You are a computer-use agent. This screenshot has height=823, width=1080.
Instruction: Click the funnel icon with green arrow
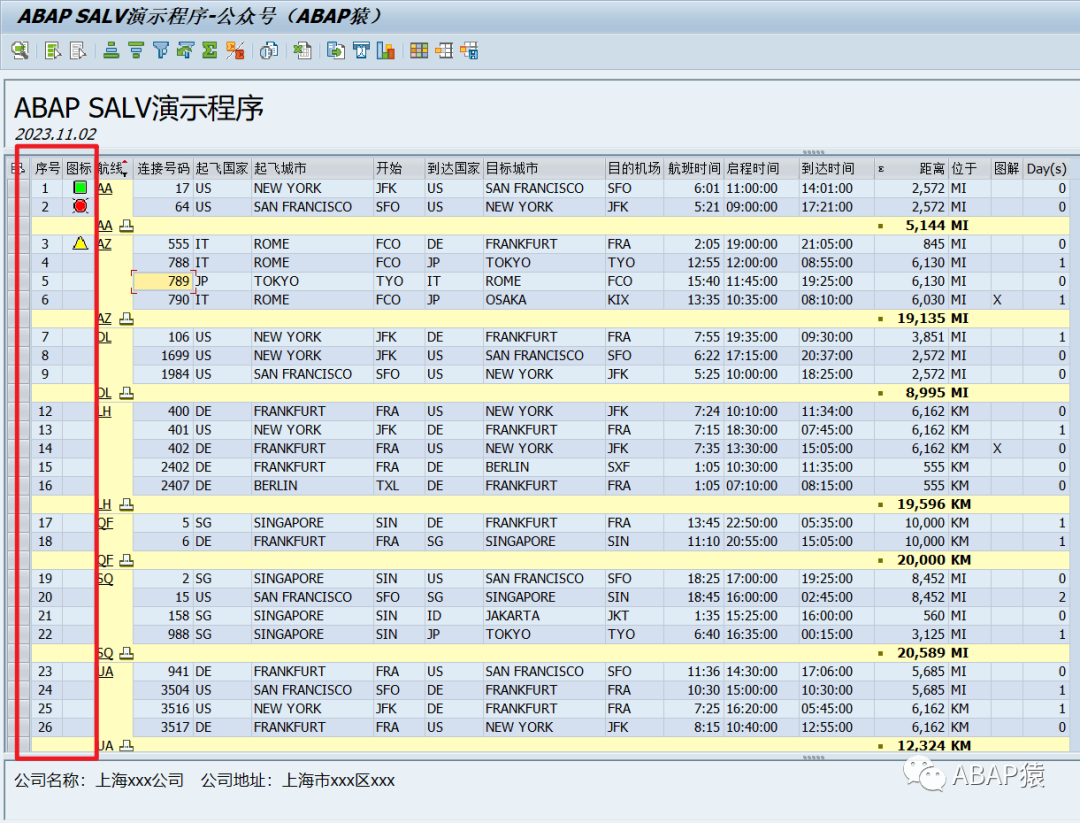(185, 50)
